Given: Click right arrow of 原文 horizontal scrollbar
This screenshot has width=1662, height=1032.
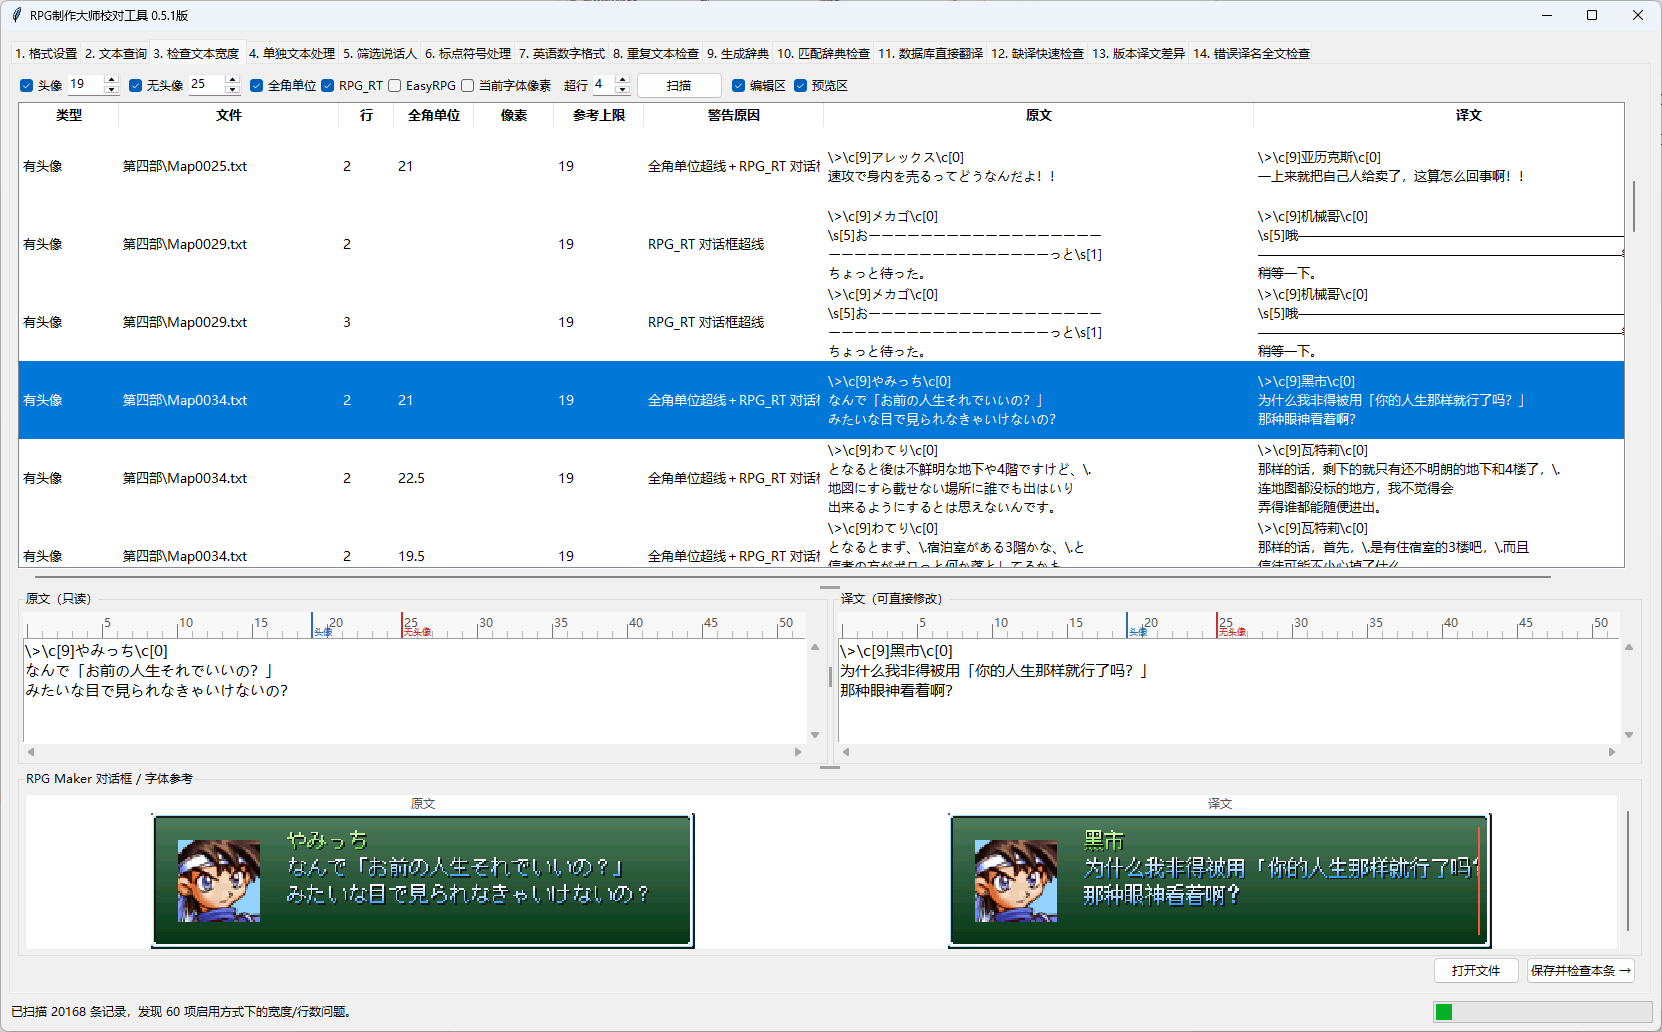Looking at the screenshot, I should [798, 751].
